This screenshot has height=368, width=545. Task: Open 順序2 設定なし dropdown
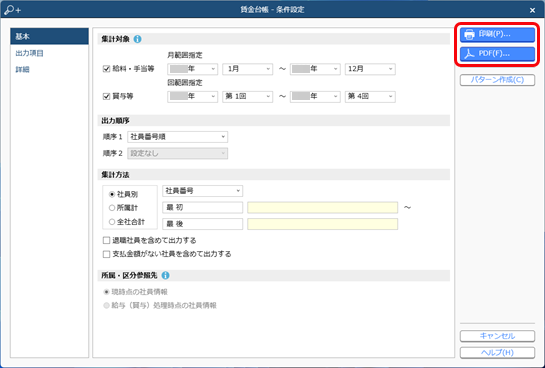(x=178, y=154)
